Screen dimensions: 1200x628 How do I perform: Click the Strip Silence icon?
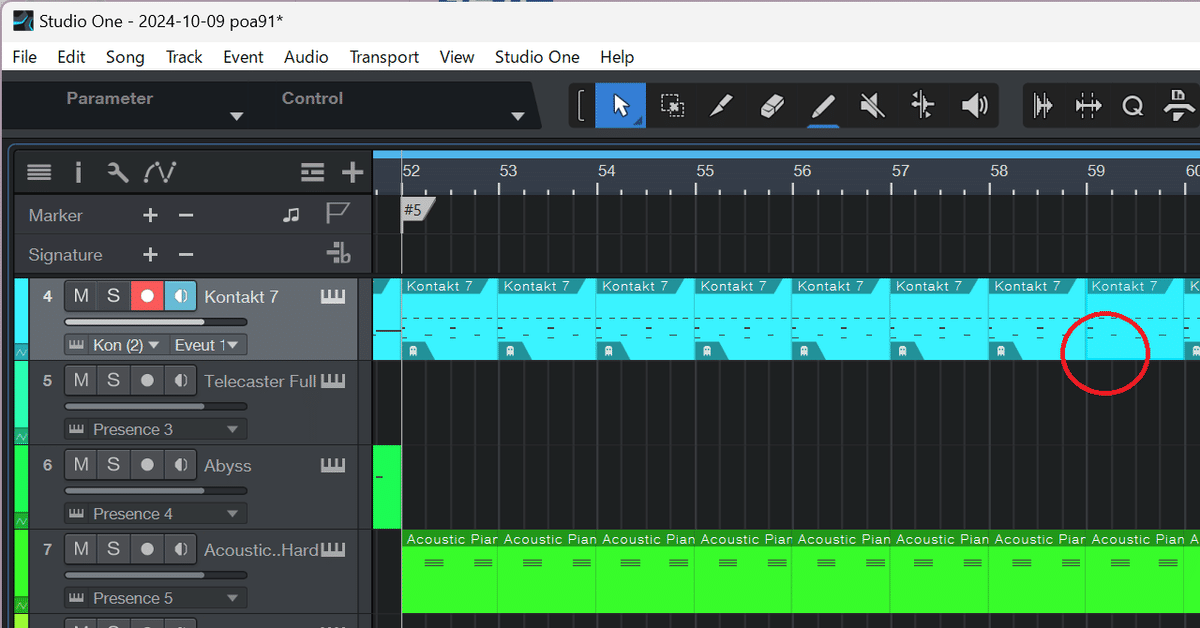[x=1042, y=105]
